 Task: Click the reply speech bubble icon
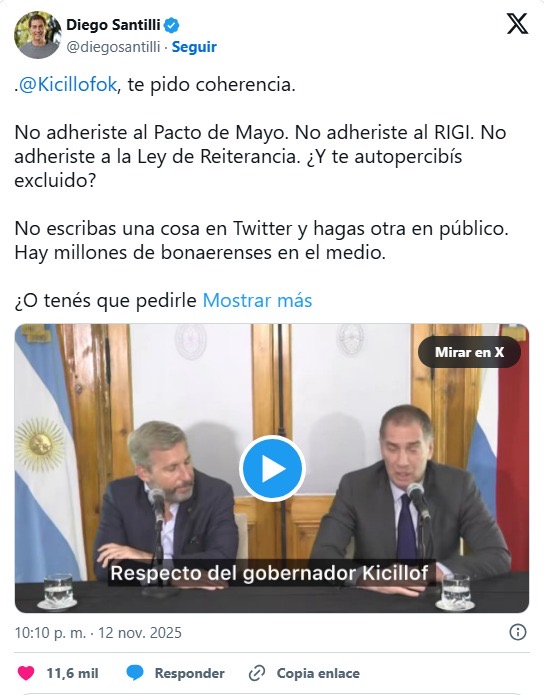(x=135, y=673)
